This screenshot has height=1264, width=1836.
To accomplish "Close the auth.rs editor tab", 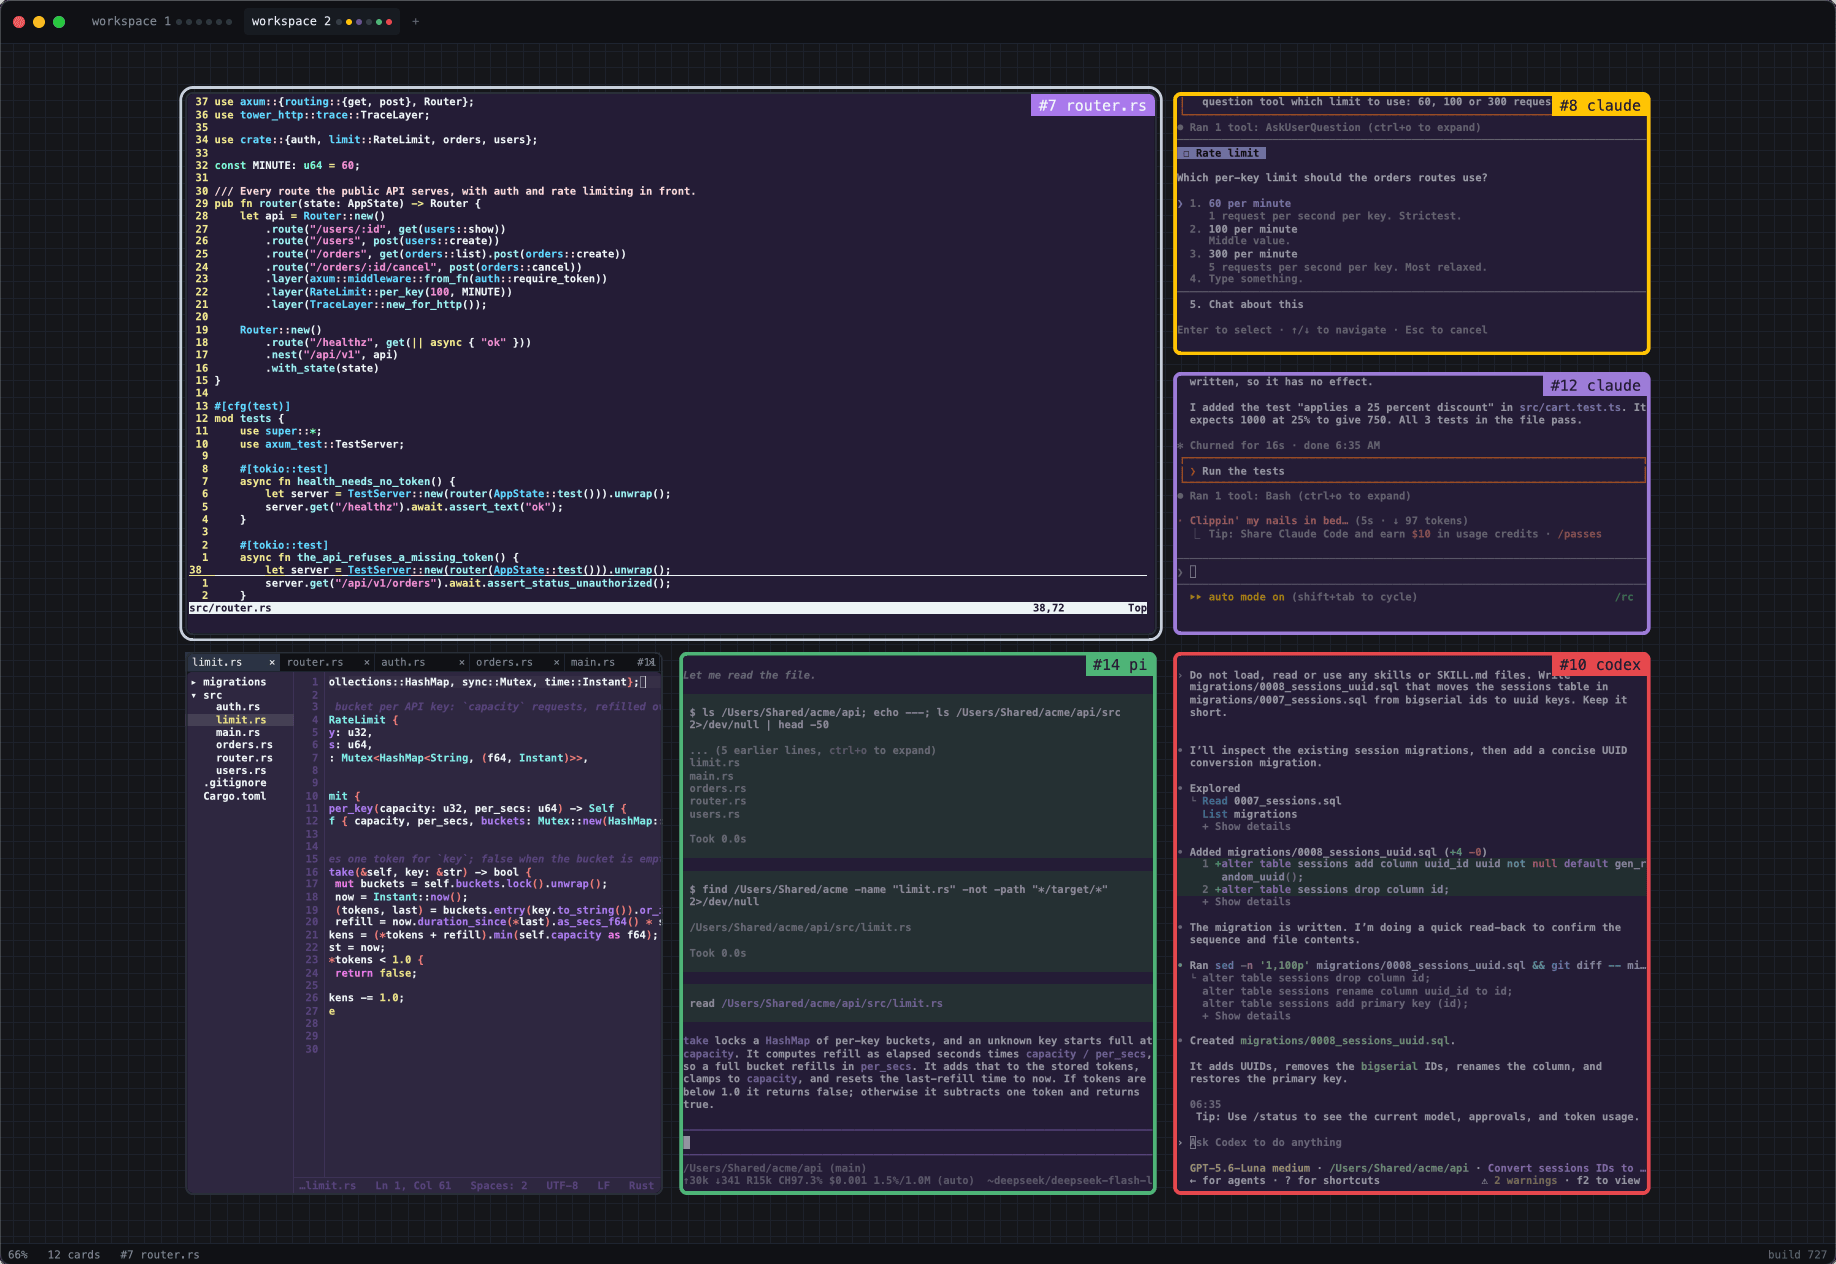I will 461,662.
